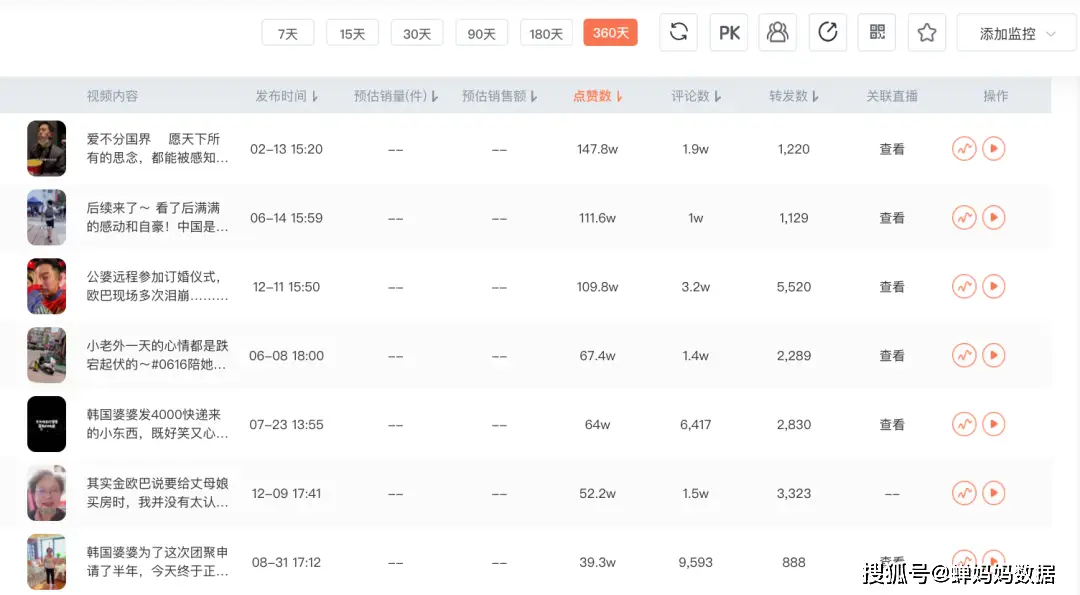The image size is (1080, 595).
Task: Play the 12-09 17:41 video
Action: pos(993,493)
